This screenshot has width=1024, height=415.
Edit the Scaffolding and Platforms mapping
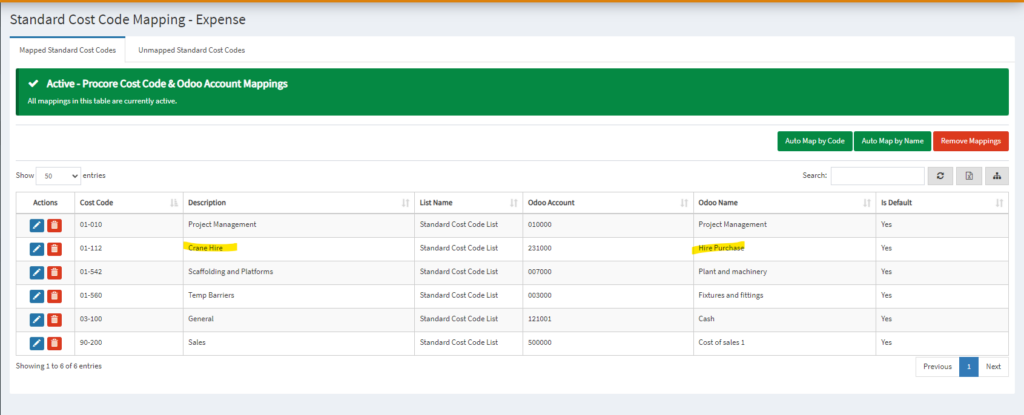(37, 272)
